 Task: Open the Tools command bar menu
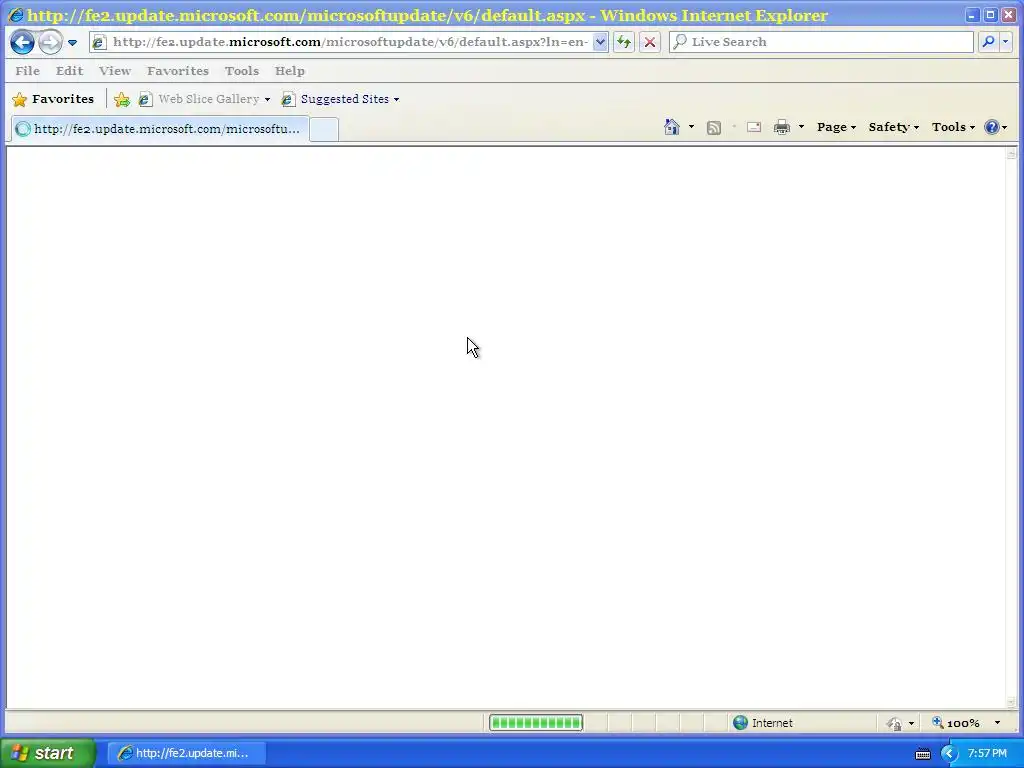point(953,127)
